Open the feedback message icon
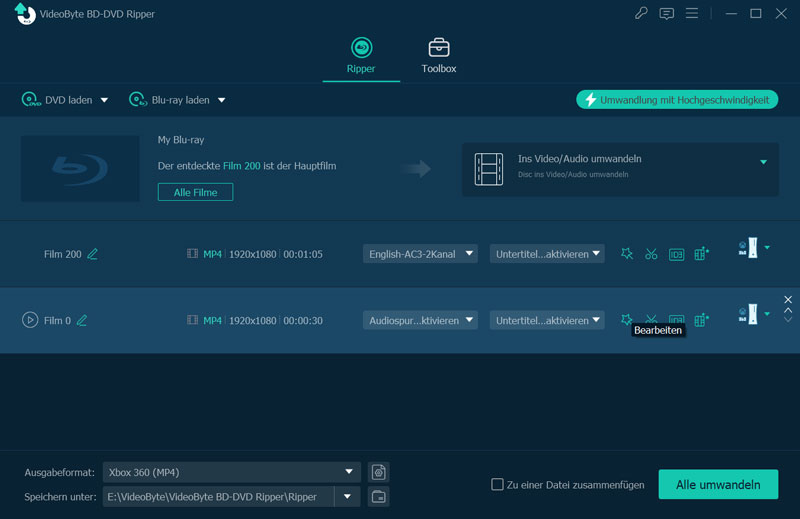 tap(666, 14)
